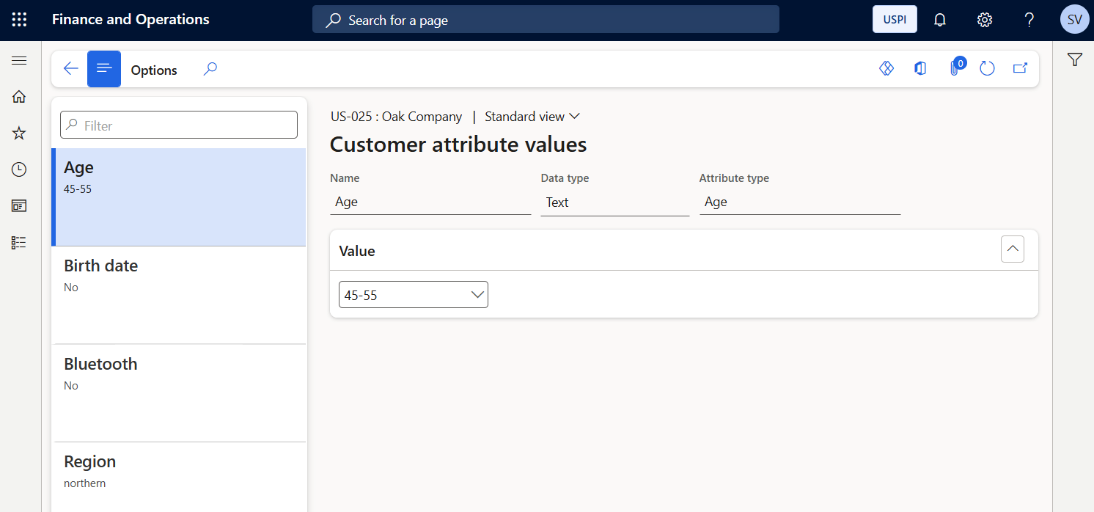
Task: Click the action pane search magnifier
Action: pyautogui.click(x=210, y=68)
